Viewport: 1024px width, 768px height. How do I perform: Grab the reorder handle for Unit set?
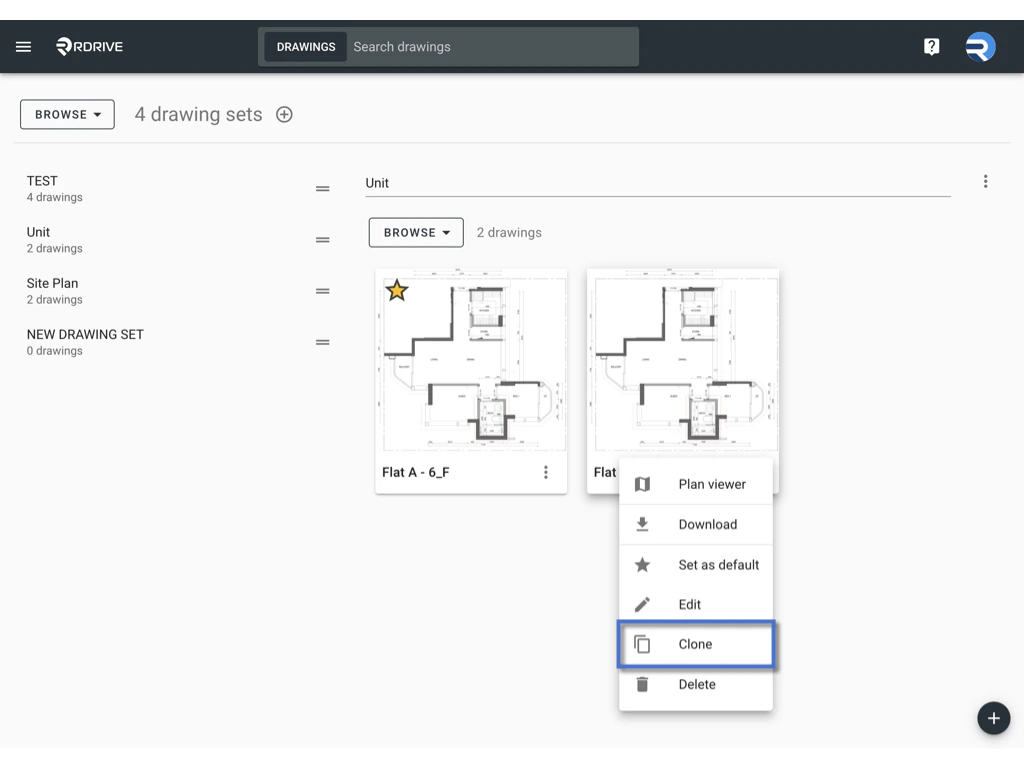323,240
